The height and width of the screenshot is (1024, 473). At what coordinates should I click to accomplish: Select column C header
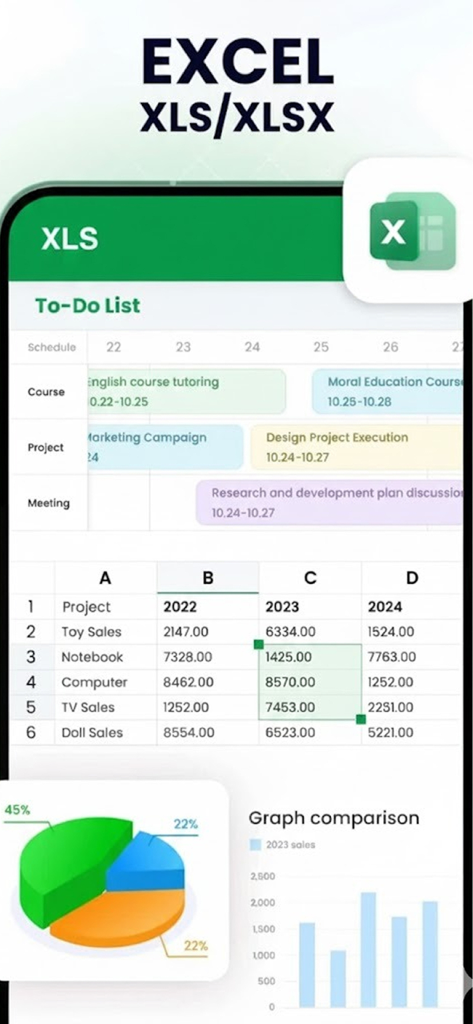pyautogui.click(x=310, y=577)
